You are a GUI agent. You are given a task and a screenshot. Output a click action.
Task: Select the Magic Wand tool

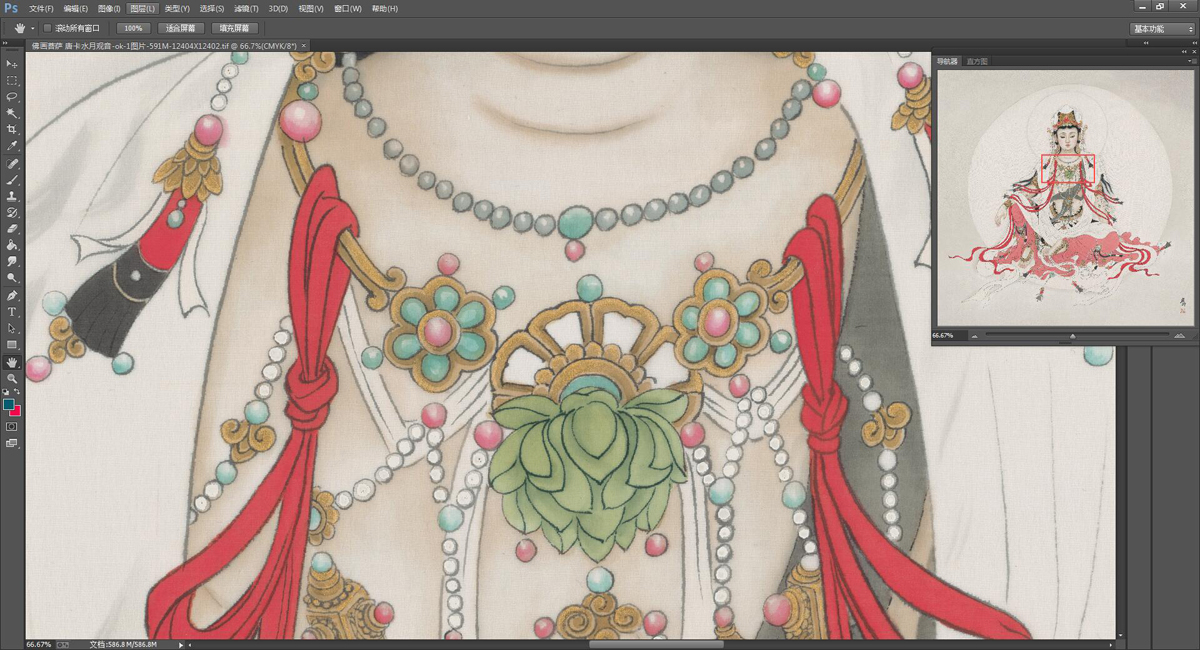coord(12,113)
